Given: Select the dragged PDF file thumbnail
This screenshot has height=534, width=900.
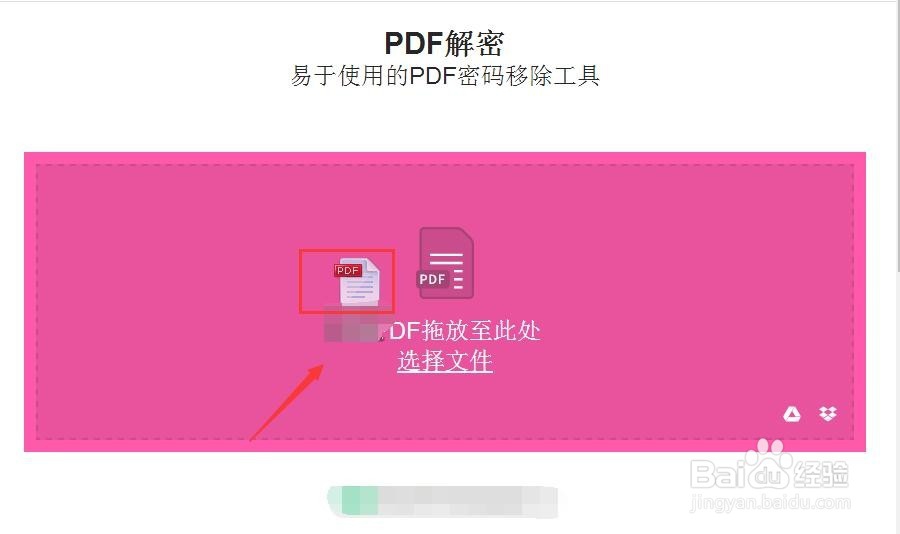Looking at the screenshot, I should (357, 281).
